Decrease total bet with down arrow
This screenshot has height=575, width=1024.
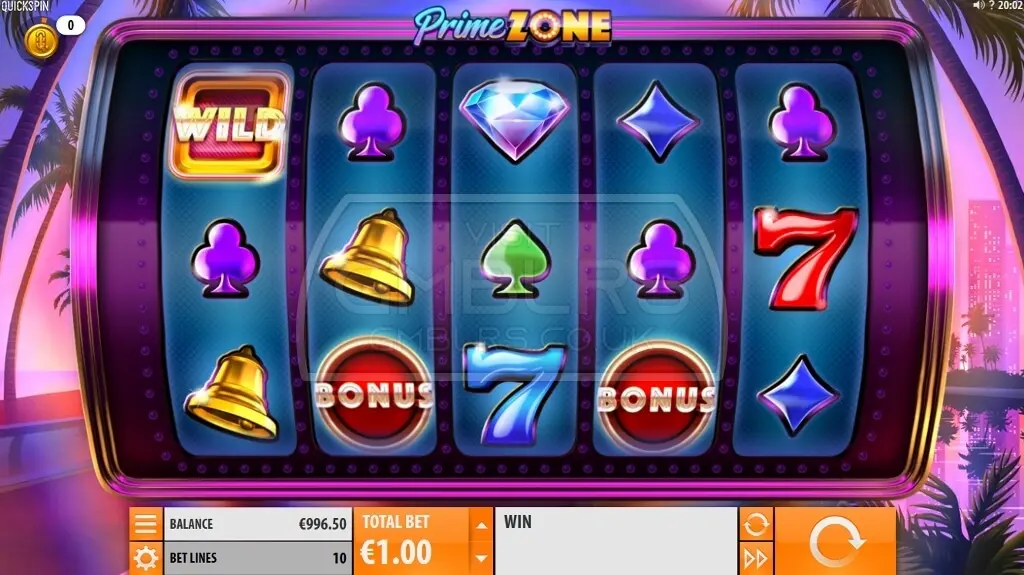click(x=481, y=559)
